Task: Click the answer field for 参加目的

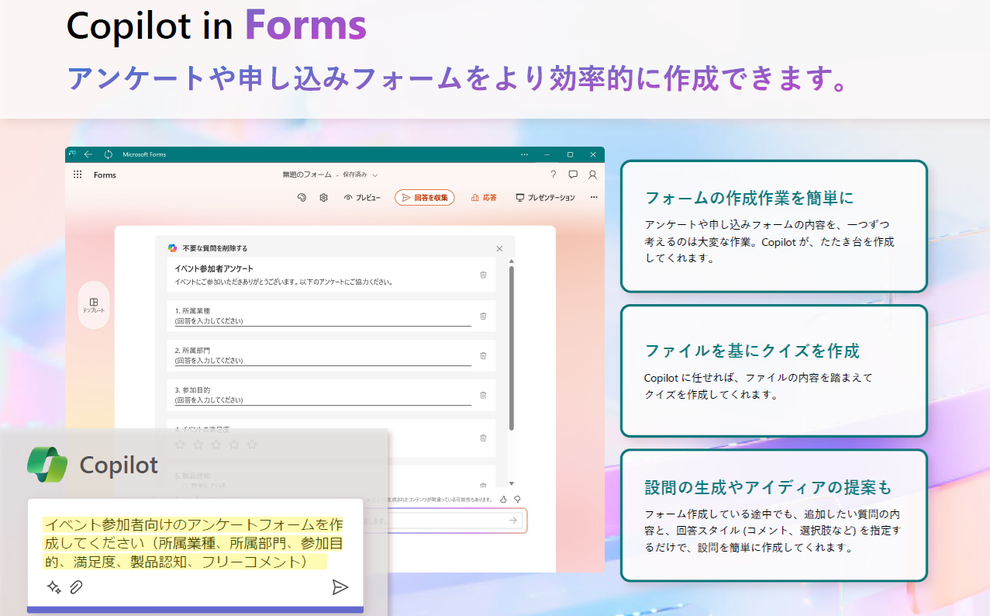Action: (x=323, y=400)
